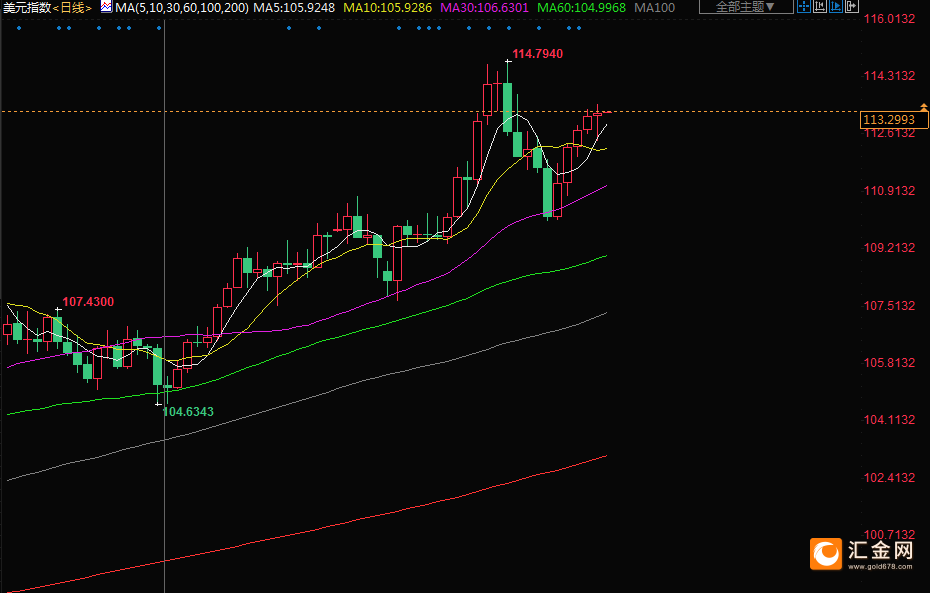Click the compress horizontal axis icon

click(820, 6)
